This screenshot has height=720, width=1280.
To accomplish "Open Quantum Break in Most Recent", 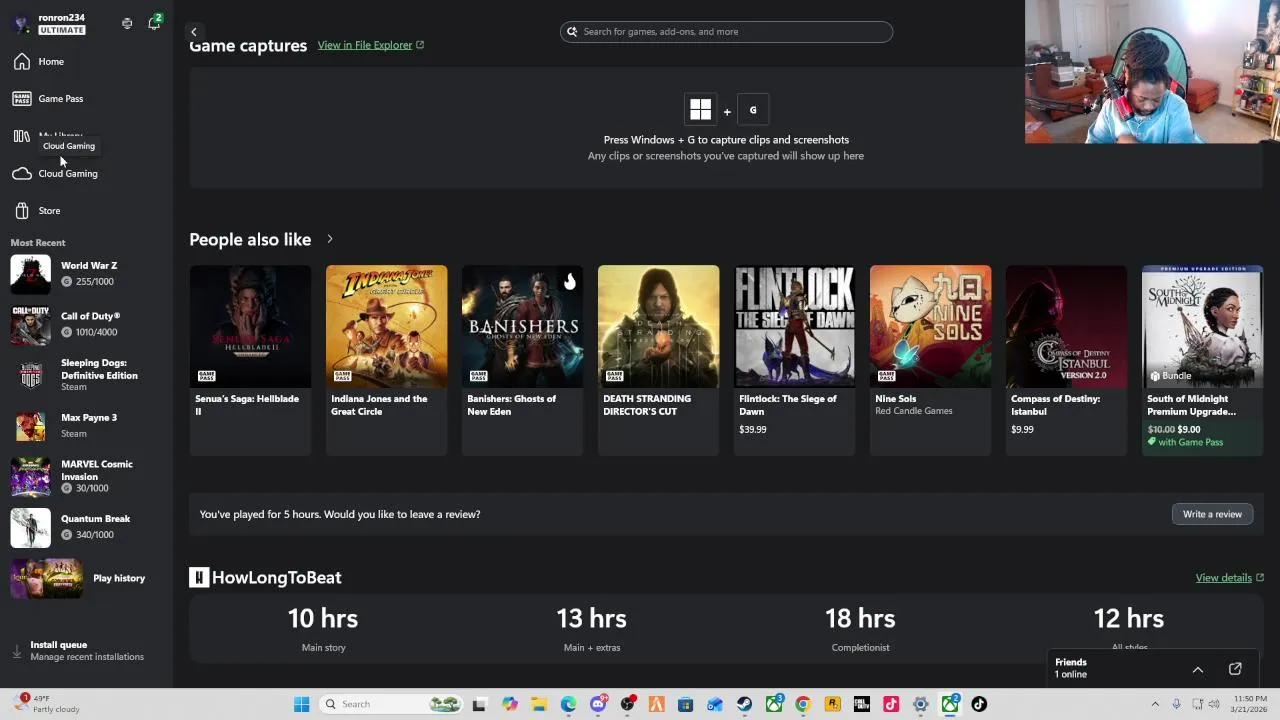I will 87,527.
